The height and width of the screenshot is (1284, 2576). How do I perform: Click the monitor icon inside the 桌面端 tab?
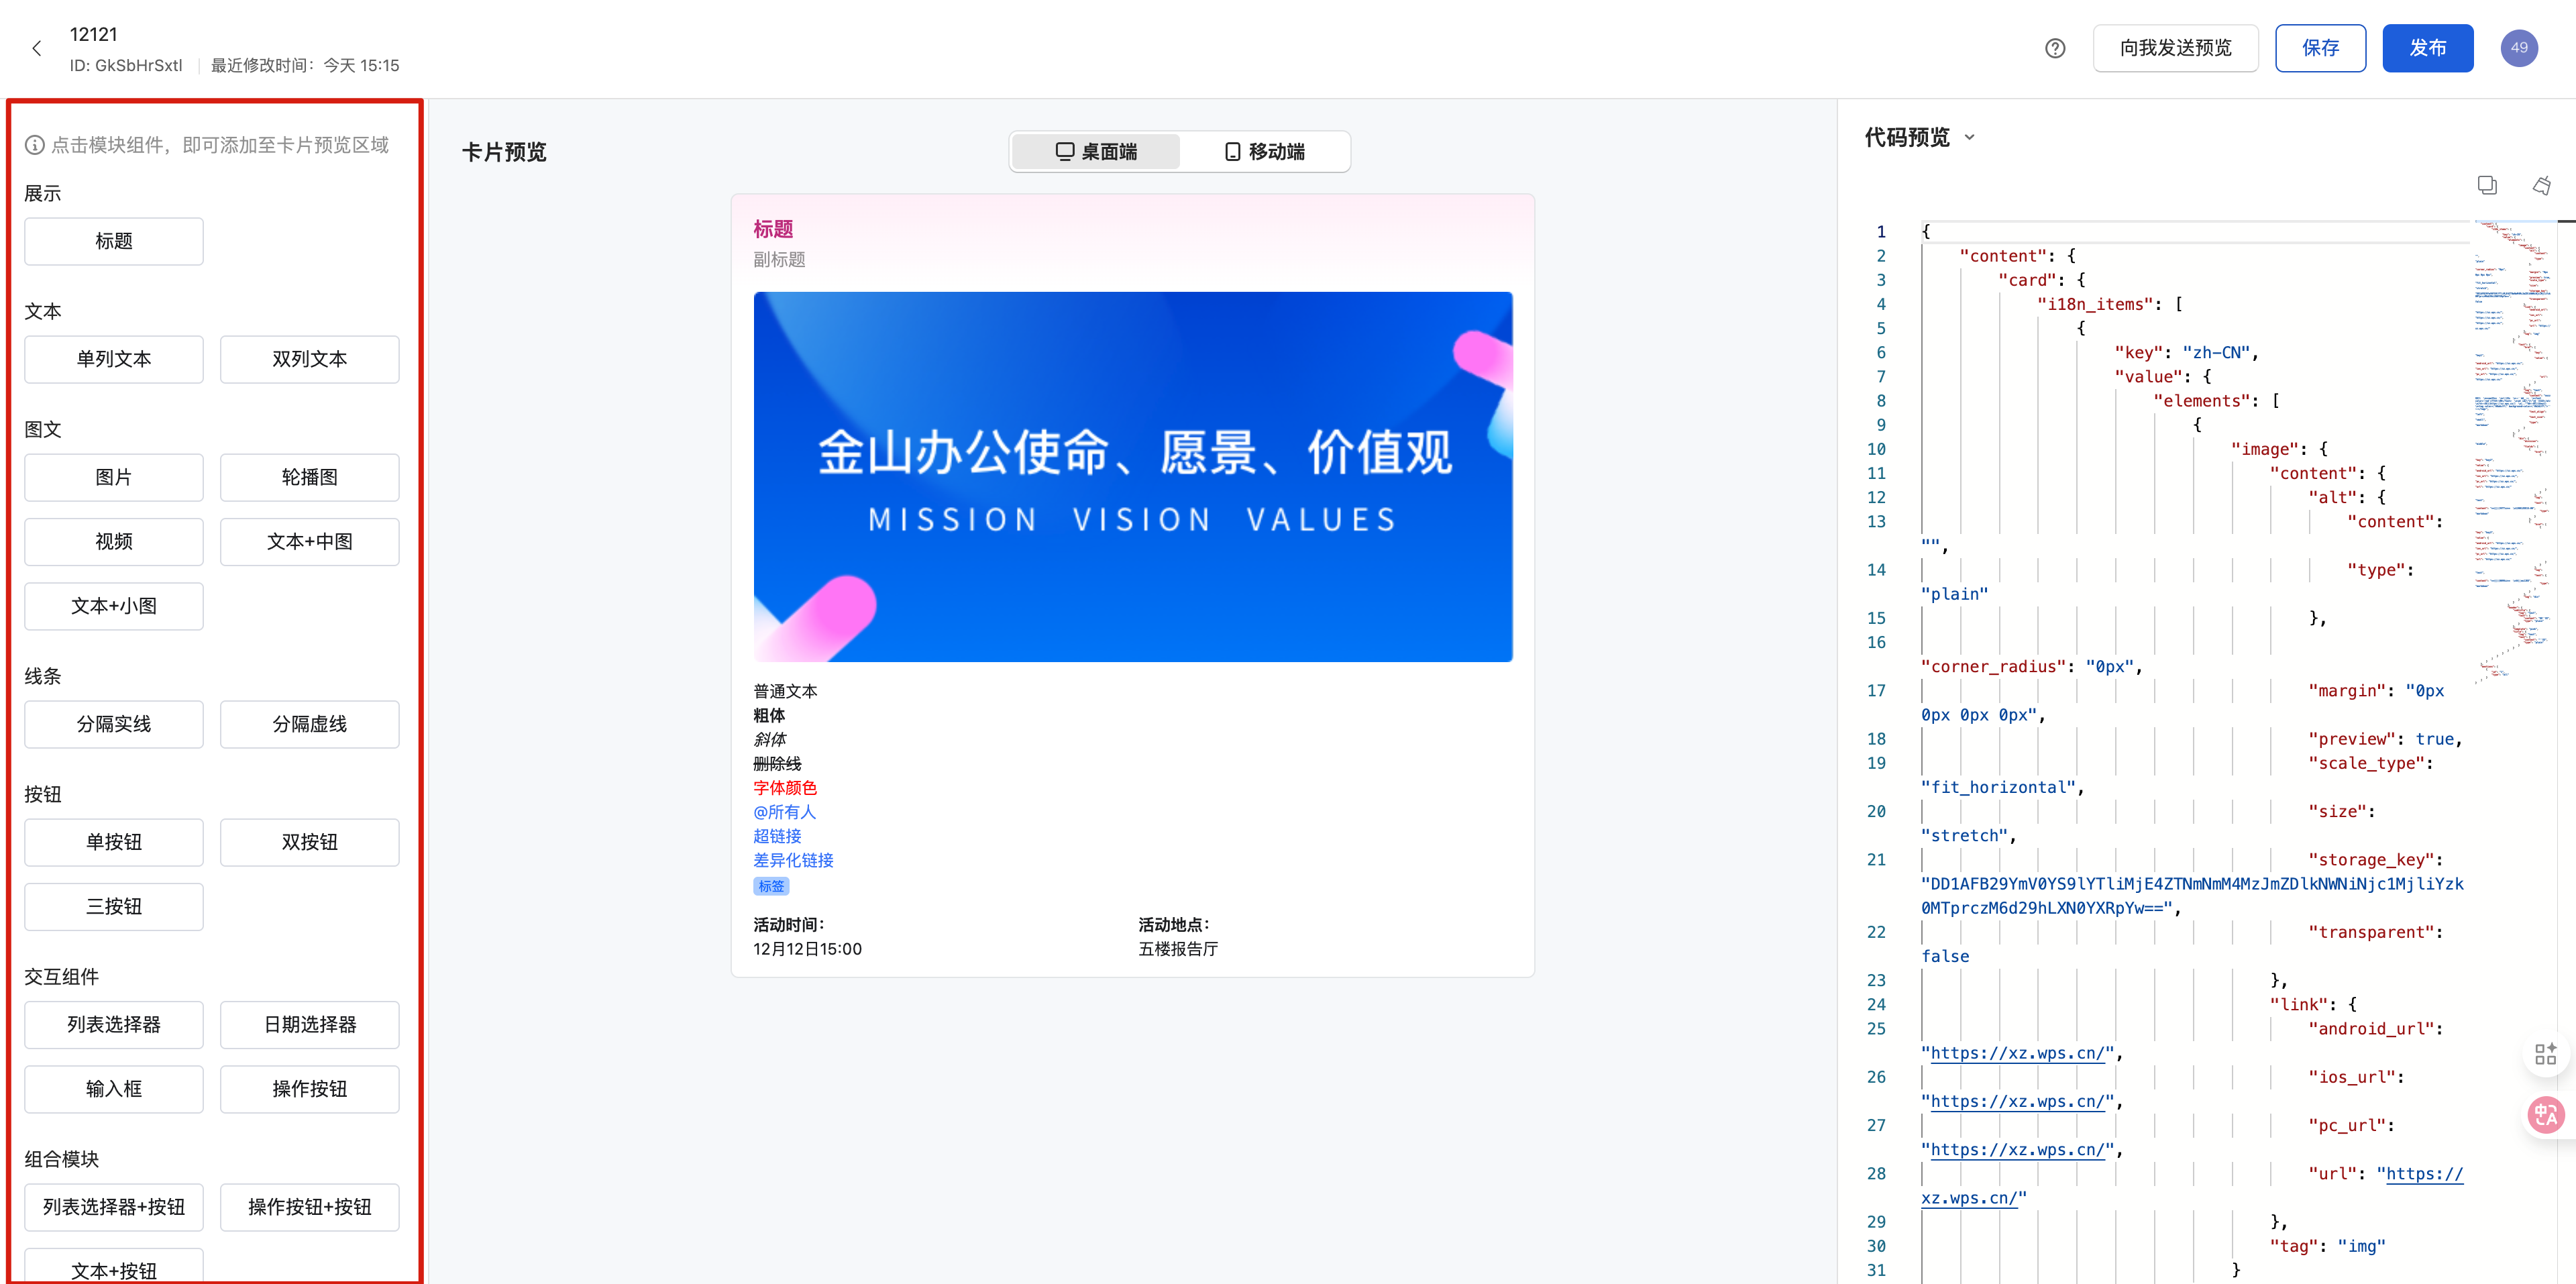pyautogui.click(x=1064, y=151)
